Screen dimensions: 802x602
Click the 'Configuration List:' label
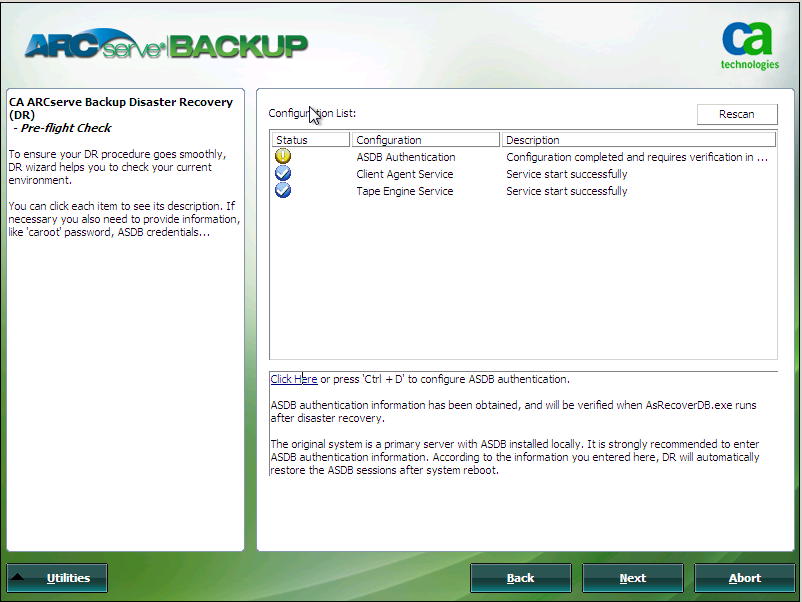click(312, 113)
